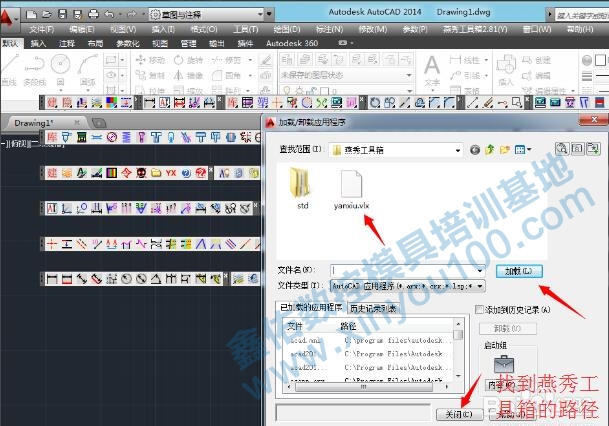
Task: Open the 文件名 combo box dropdown arrow
Action: pos(480,270)
